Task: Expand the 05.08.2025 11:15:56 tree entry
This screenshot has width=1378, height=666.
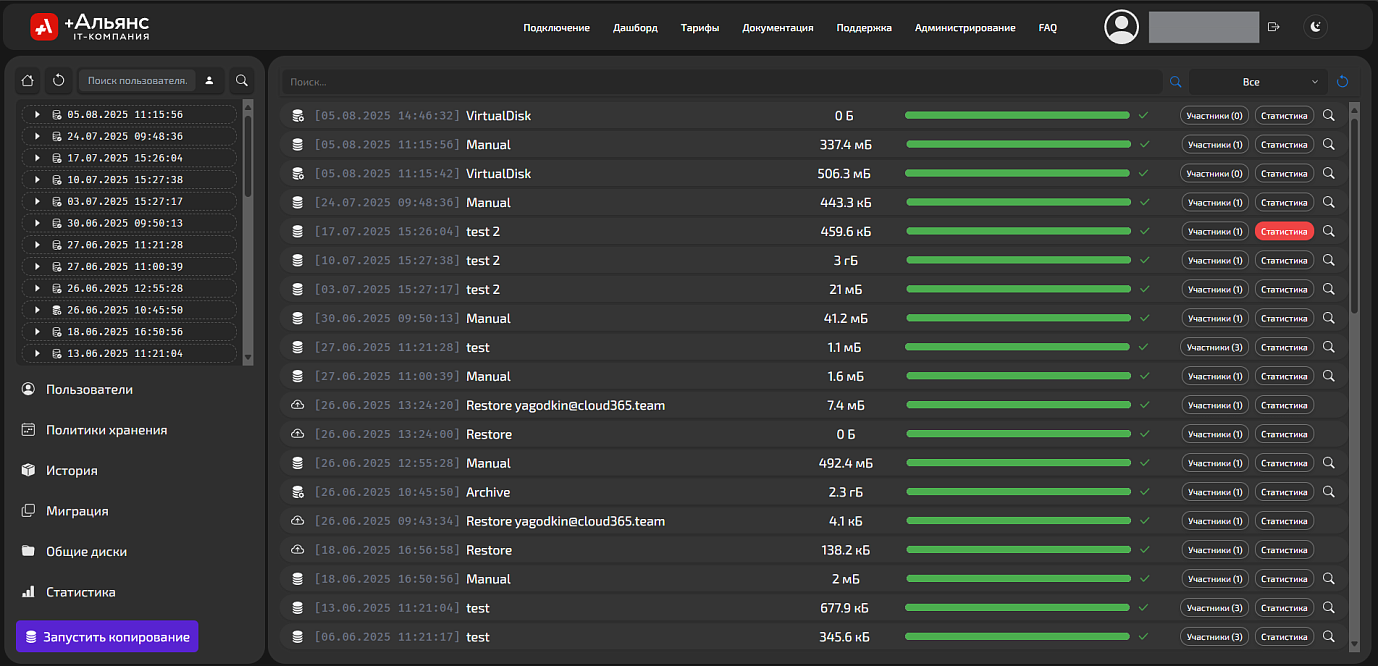Action: (x=37, y=115)
